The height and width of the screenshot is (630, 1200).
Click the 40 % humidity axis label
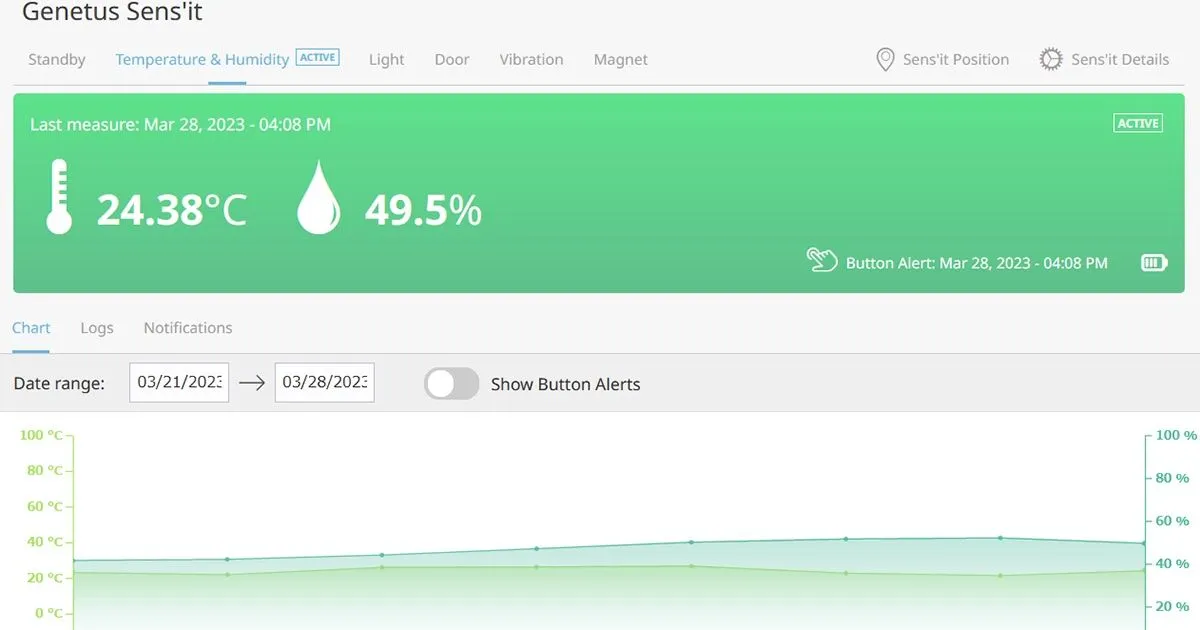[1173, 564]
